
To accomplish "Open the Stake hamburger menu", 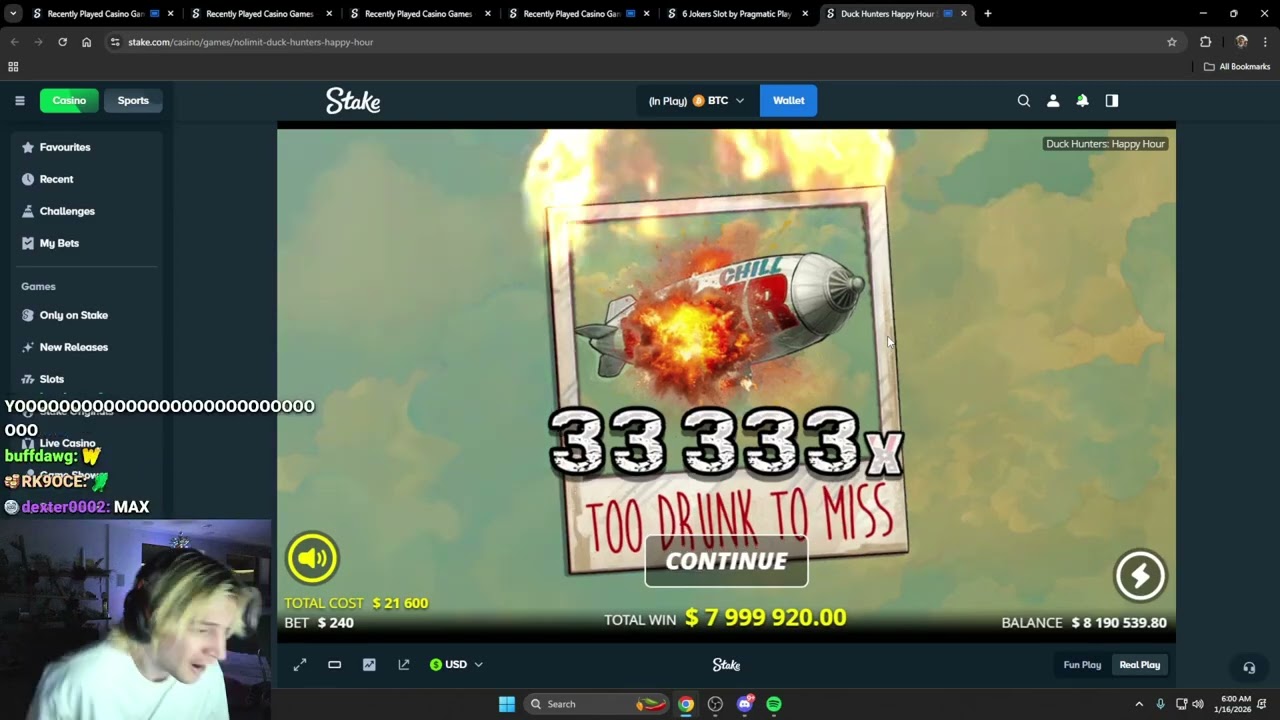I will [x=19, y=100].
